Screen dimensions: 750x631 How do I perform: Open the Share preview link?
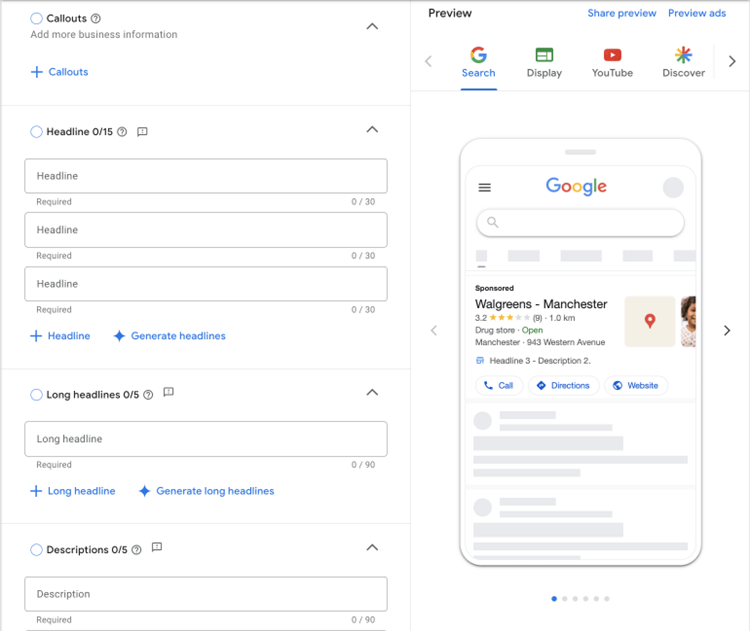[x=622, y=13]
